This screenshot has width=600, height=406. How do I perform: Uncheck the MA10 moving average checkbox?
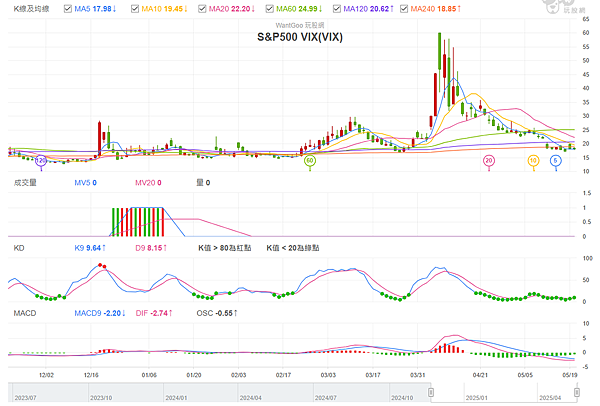135,8
